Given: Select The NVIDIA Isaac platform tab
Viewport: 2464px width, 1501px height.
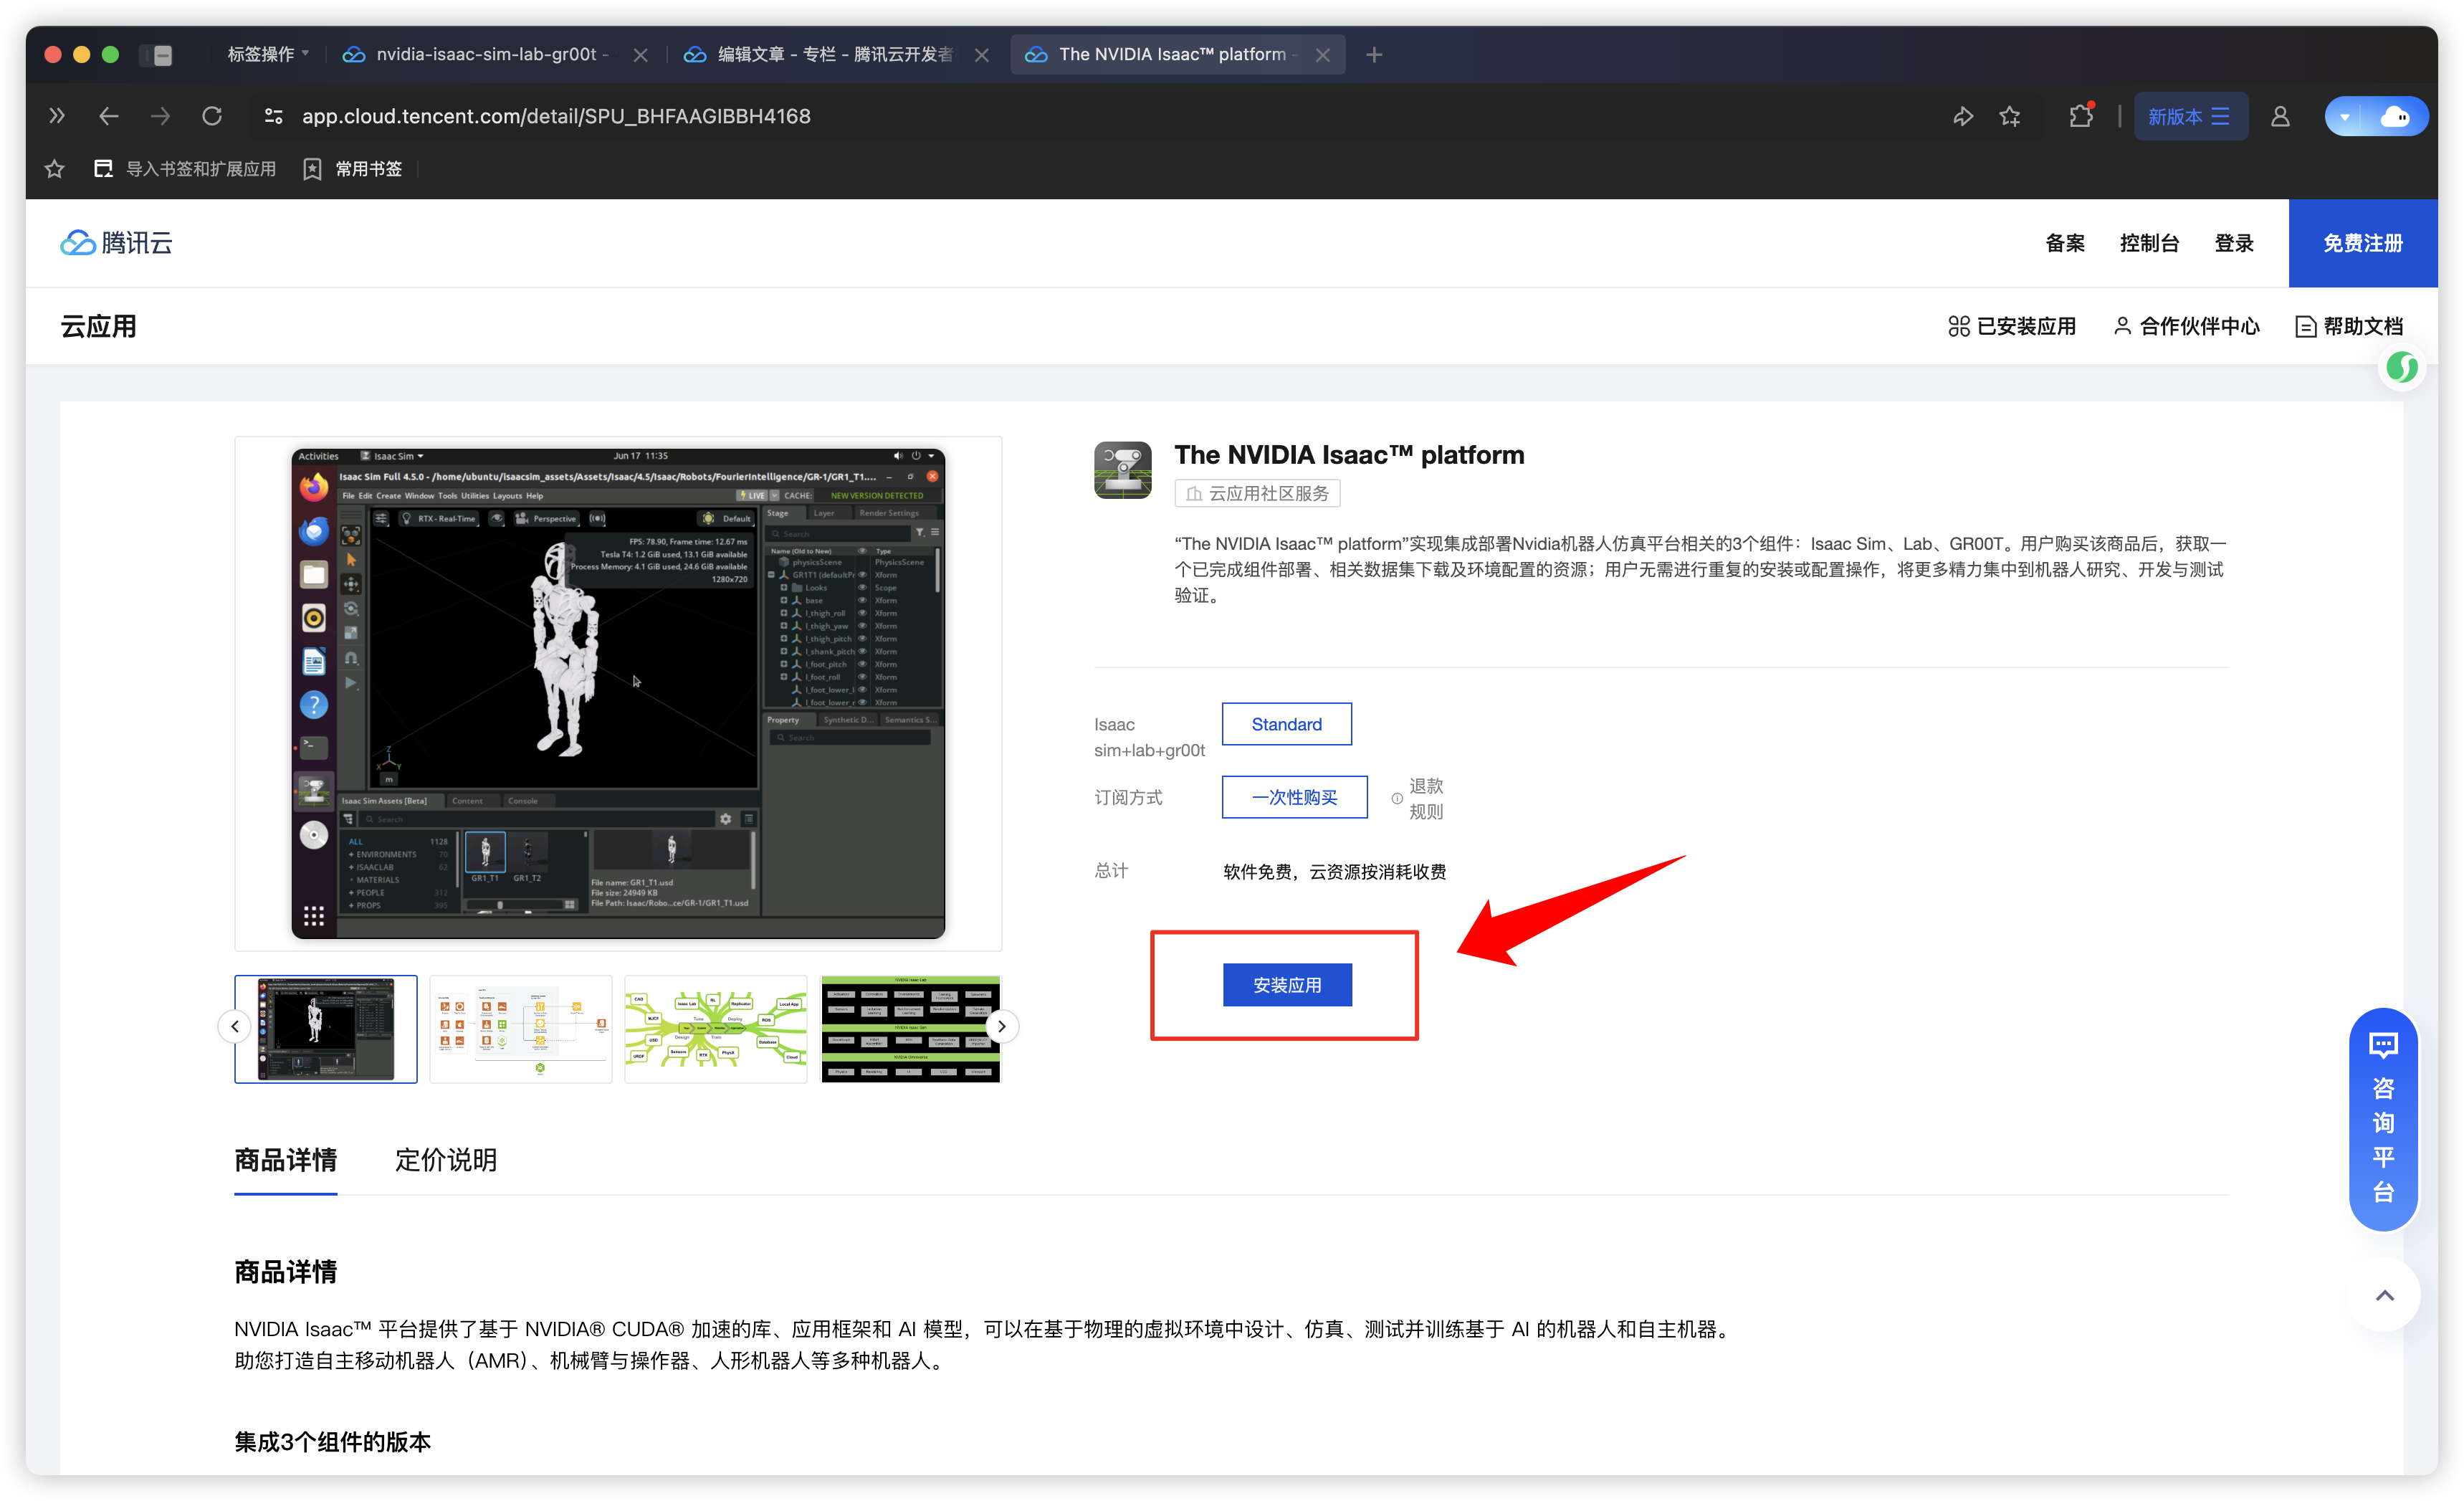Looking at the screenshot, I should tap(1177, 54).
